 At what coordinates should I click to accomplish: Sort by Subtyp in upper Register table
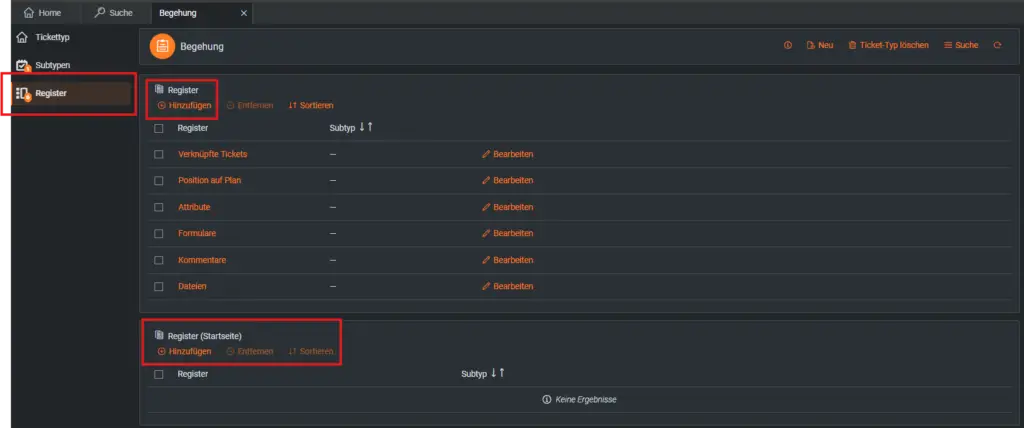coord(366,127)
